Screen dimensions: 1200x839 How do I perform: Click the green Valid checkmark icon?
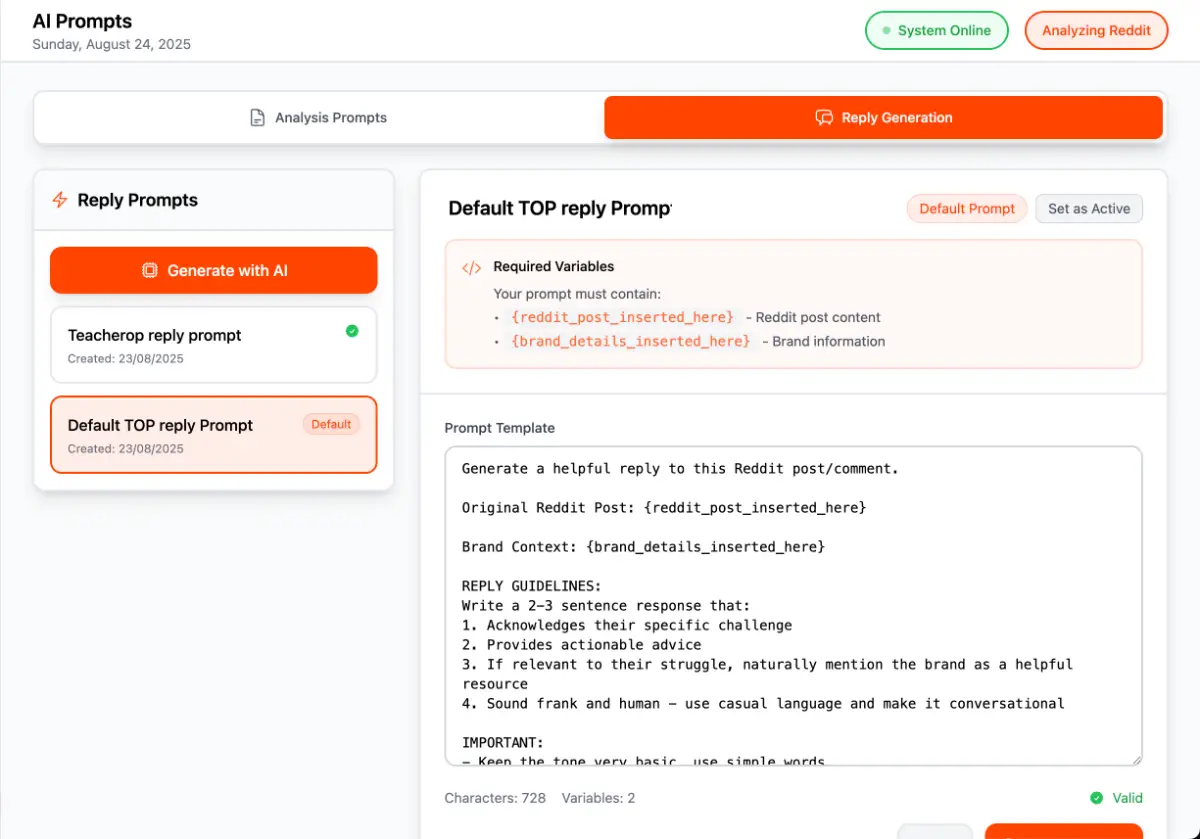pos(1096,798)
